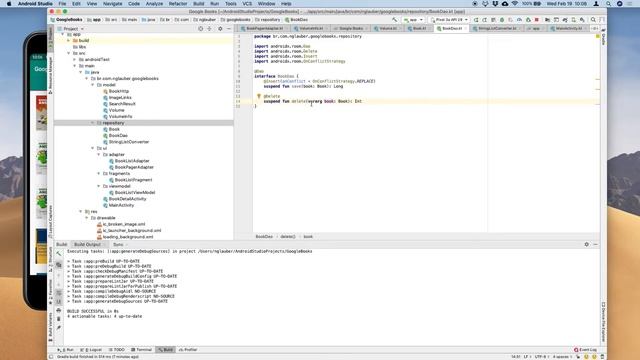Click the trash icon in Build sidebar
The width and height of the screenshot is (640, 360).
coord(59,319)
